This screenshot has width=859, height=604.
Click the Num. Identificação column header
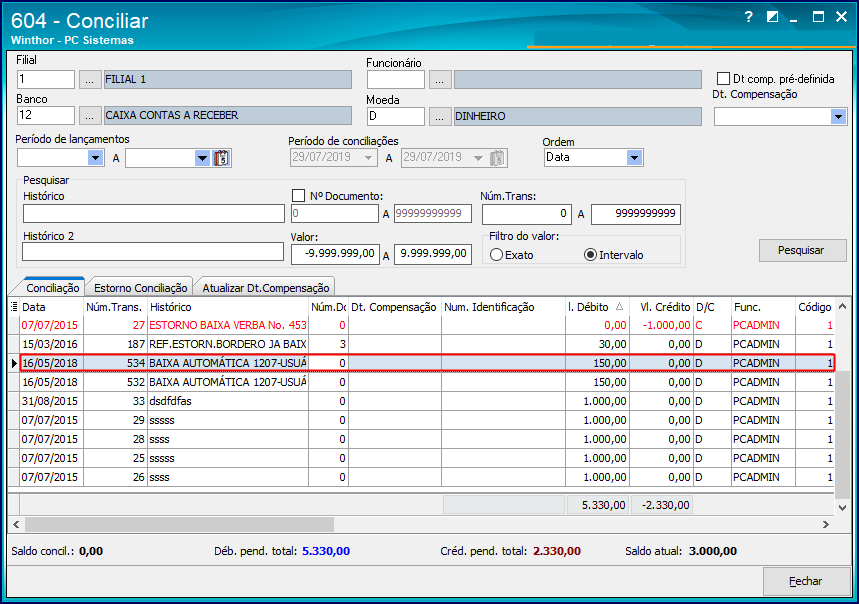coord(503,307)
